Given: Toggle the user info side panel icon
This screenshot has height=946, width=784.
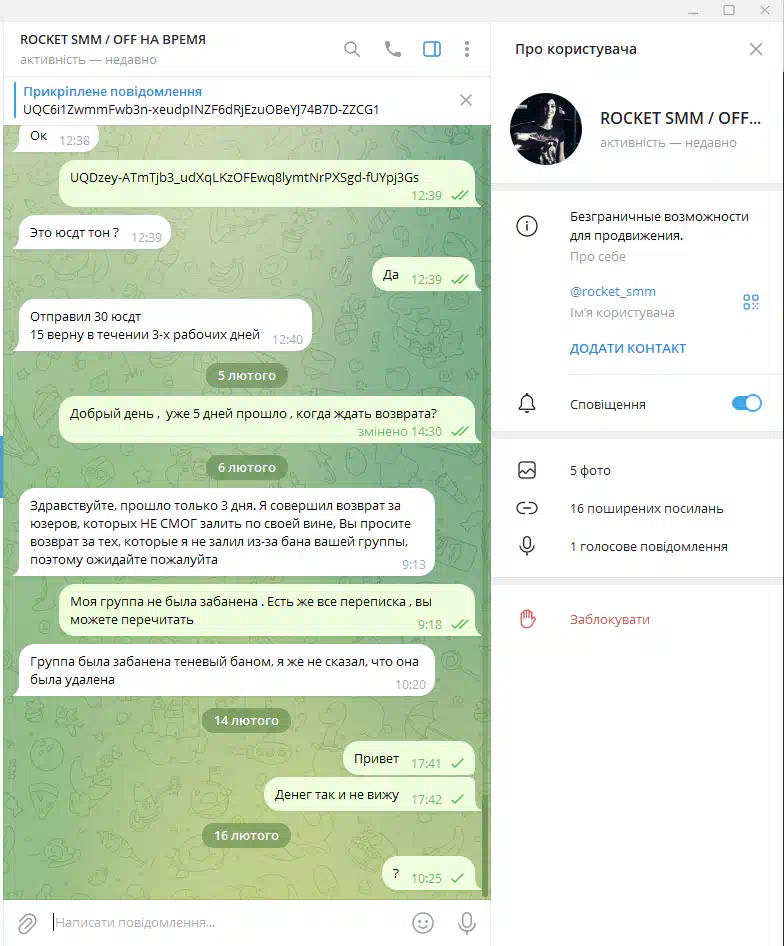Looking at the screenshot, I should pyautogui.click(x=432, y=49).
